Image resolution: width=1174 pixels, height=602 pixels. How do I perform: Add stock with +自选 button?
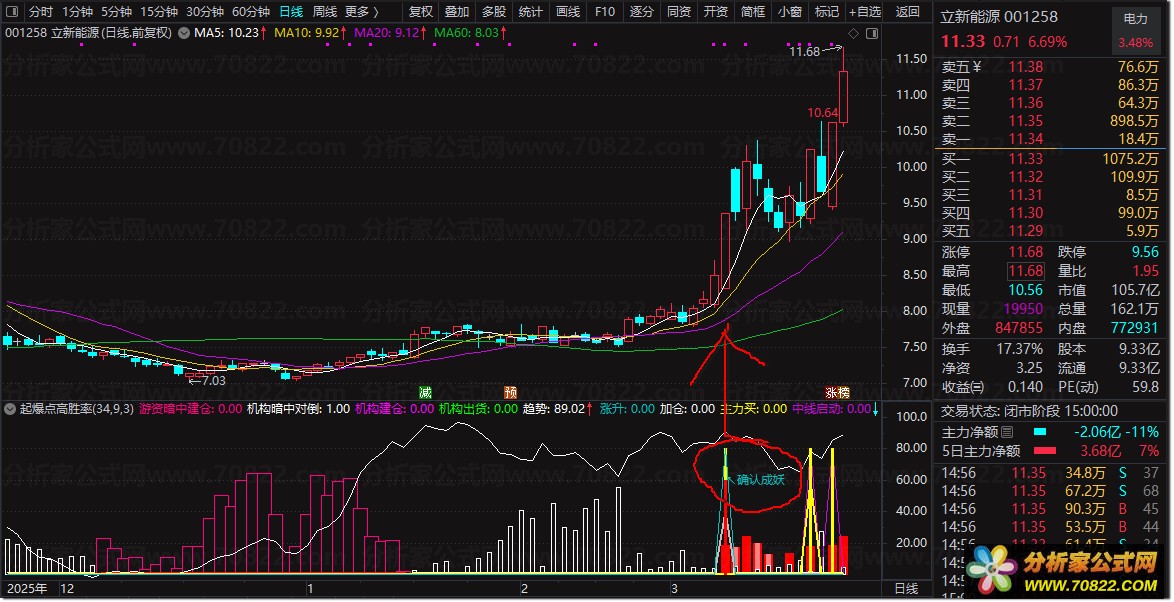(866, 11)
